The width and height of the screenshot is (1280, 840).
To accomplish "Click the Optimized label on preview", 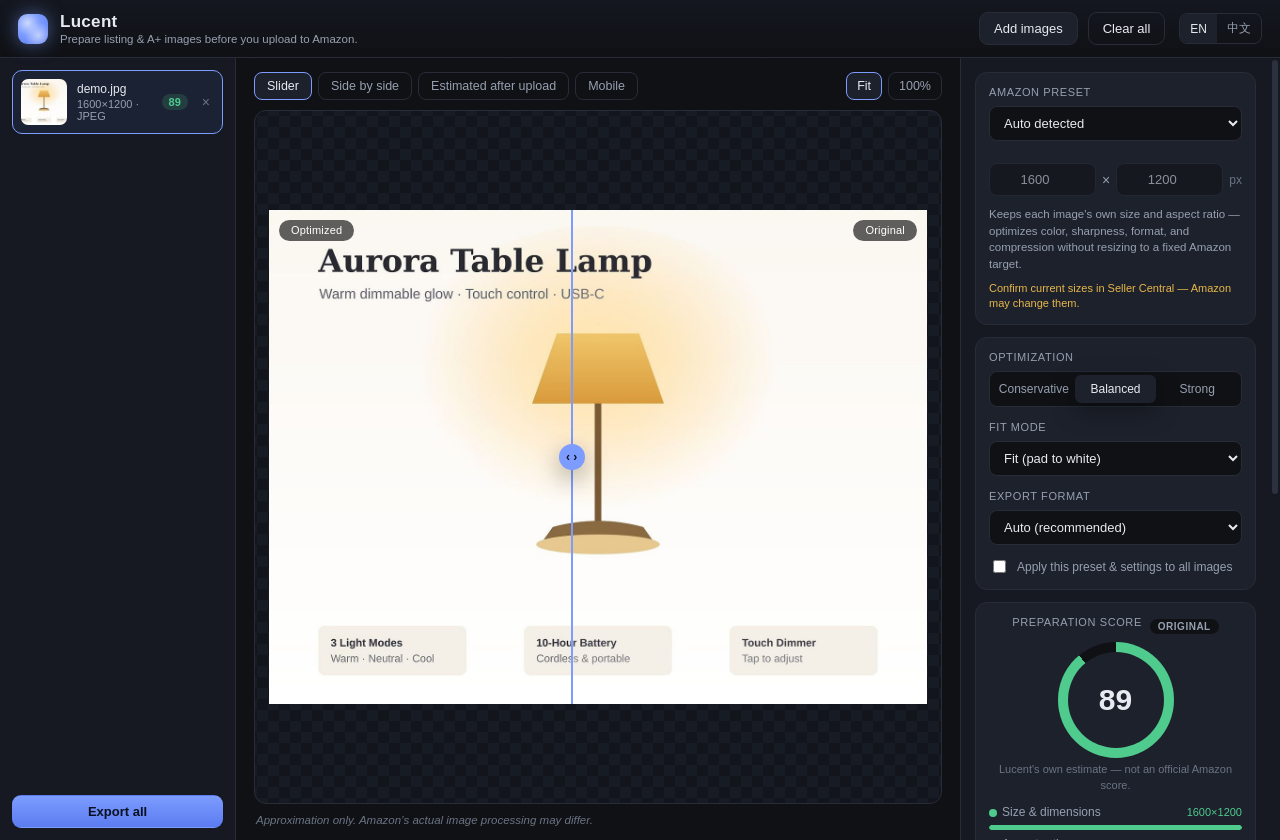I will click(x=316, y=230).
